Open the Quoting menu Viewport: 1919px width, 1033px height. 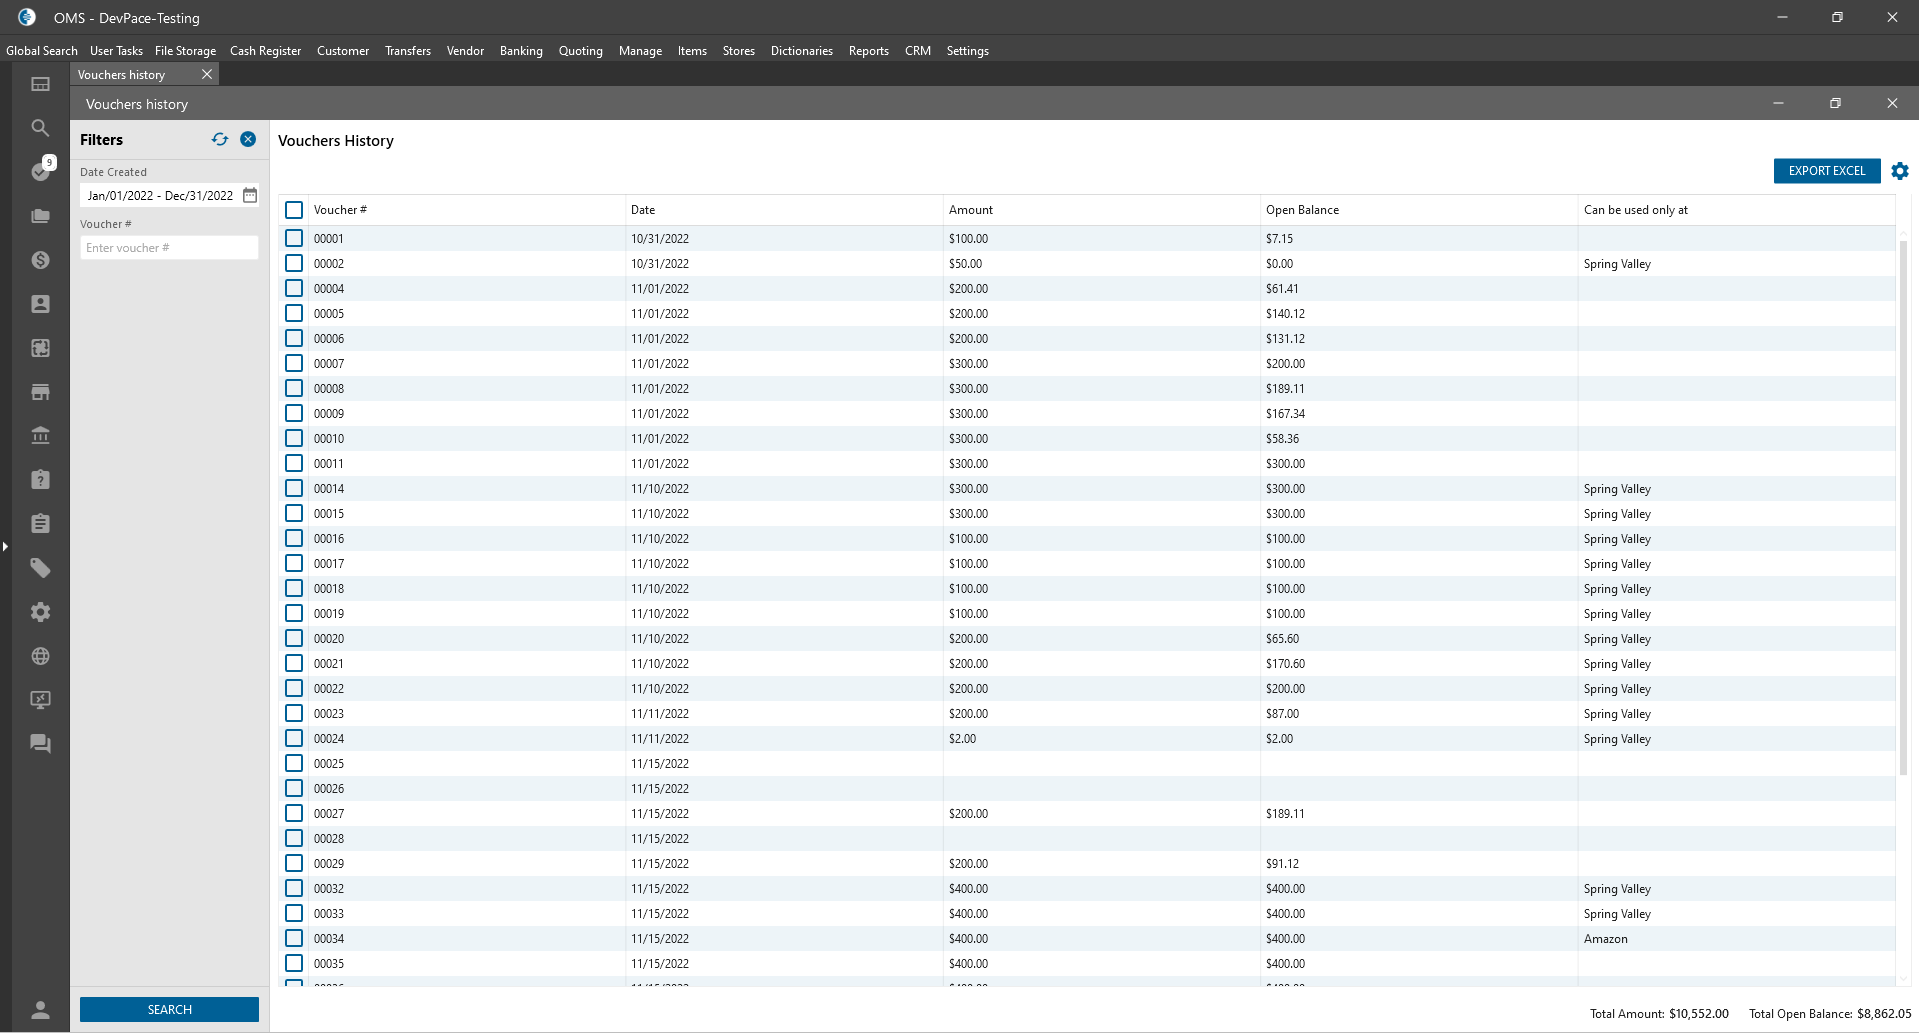tap(581, 50)
